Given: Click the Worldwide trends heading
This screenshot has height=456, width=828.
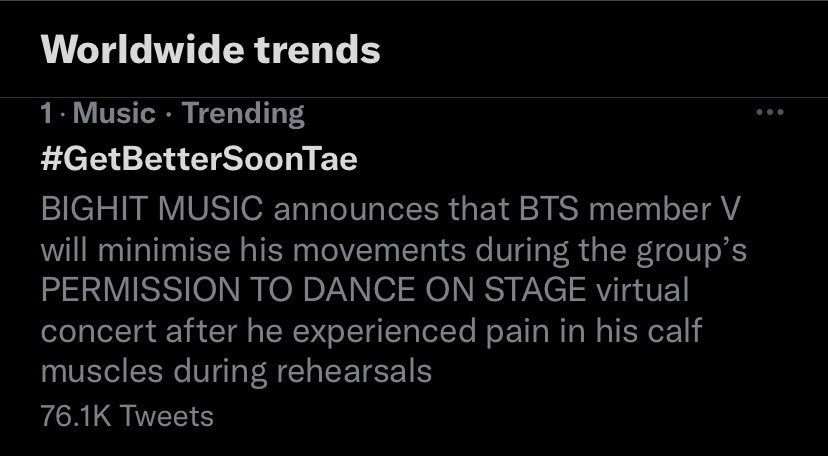Looking at the screenshot, I should tap(212, 50).
